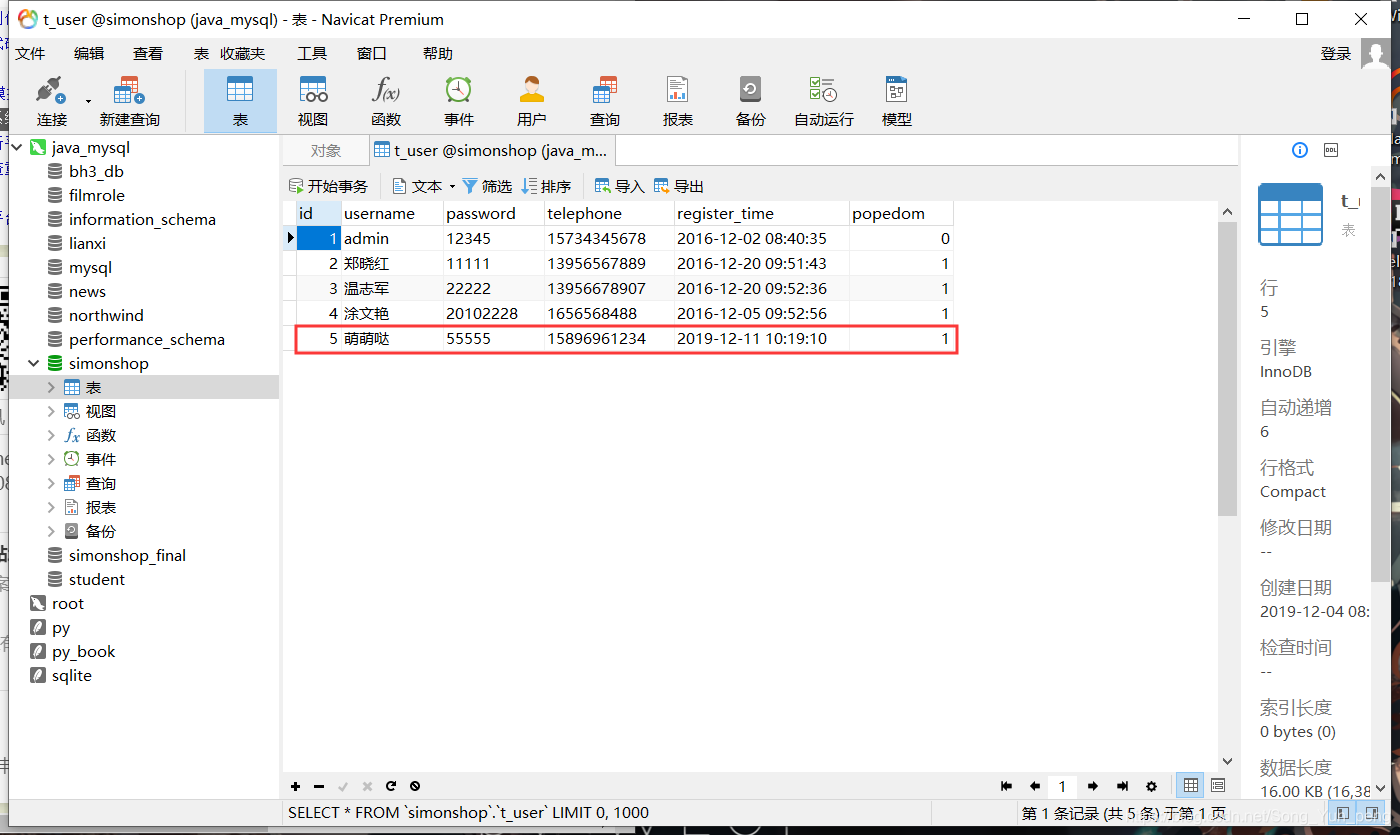Click the stop icon in bottom bar
1400x835 pixels.
(x=415, y=786)
